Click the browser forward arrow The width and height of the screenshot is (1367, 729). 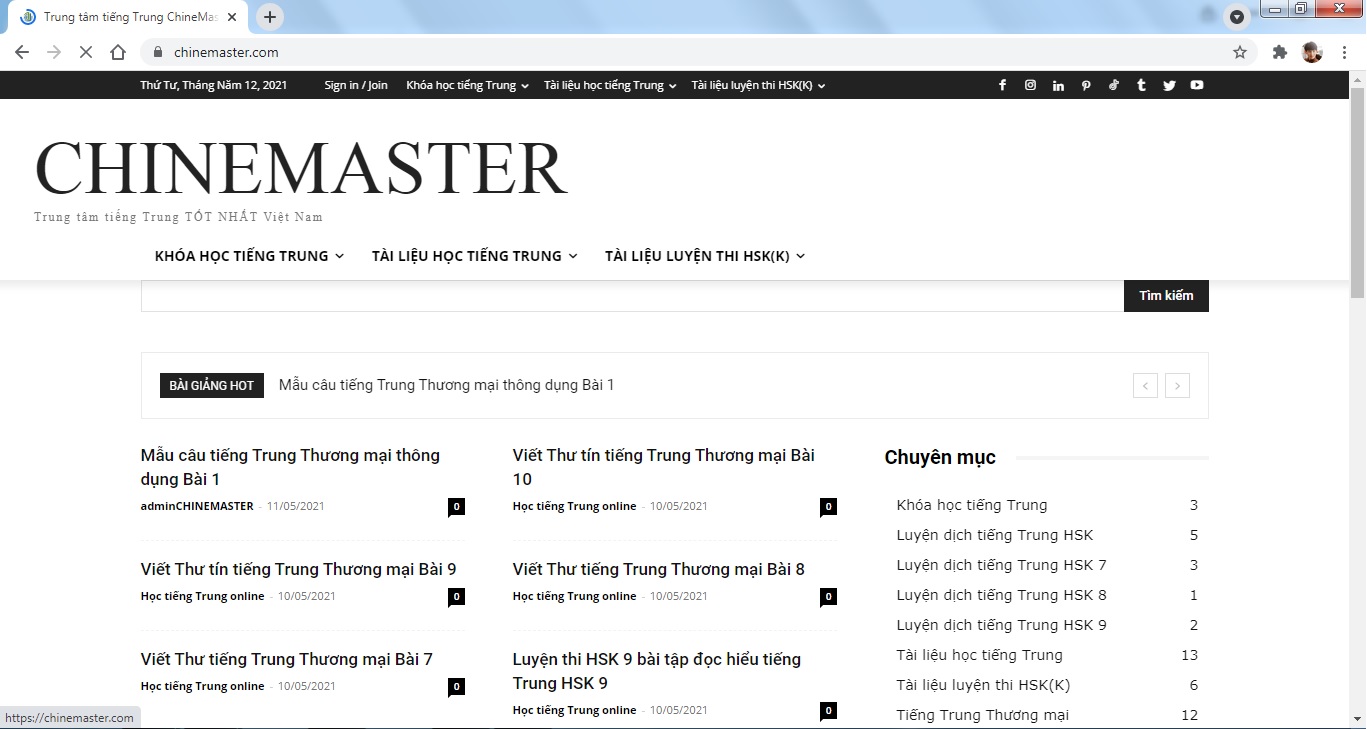(54, 52)
